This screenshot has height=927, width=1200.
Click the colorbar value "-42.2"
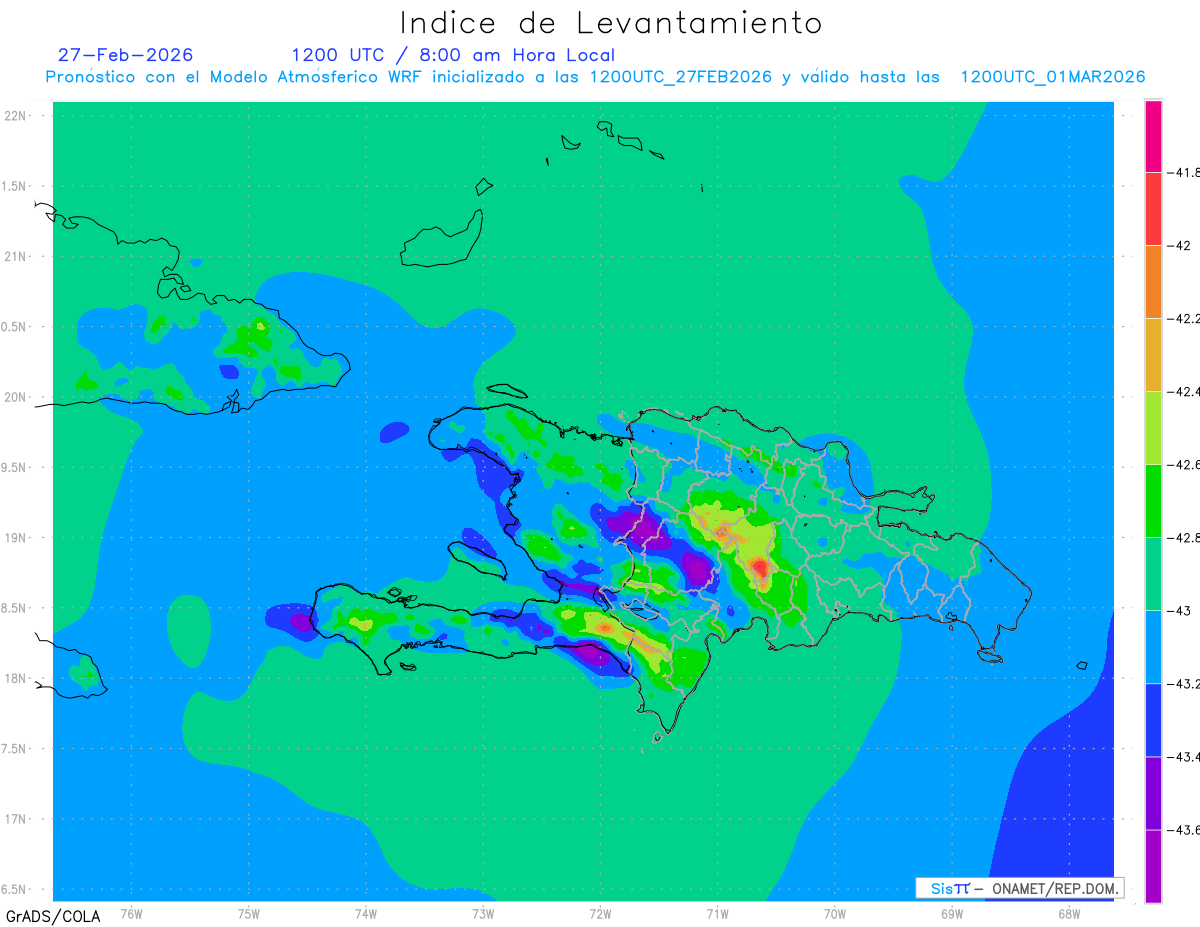tap(1184, 319)
